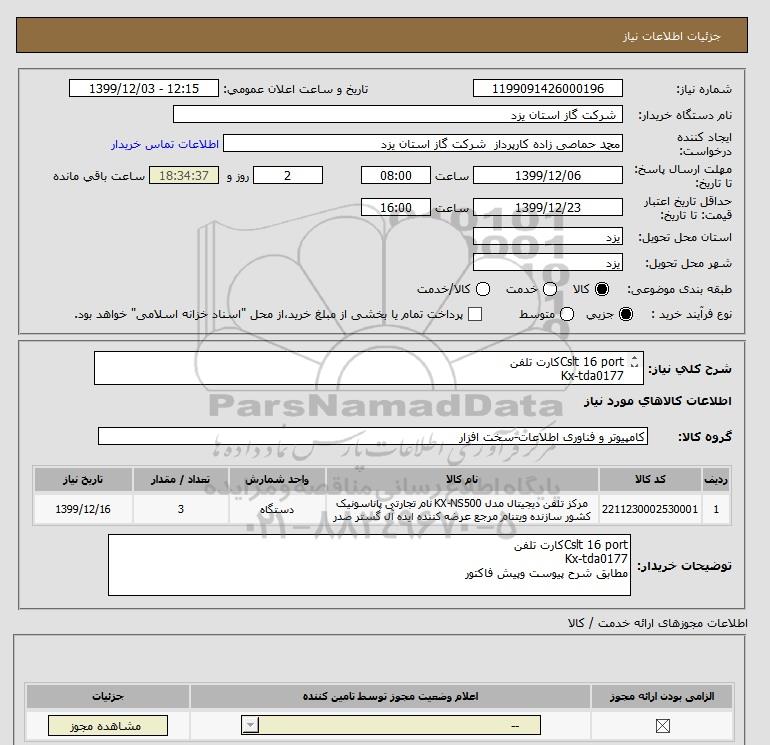
Task: Click the price validity time 16:00
Action: point(396,207)
